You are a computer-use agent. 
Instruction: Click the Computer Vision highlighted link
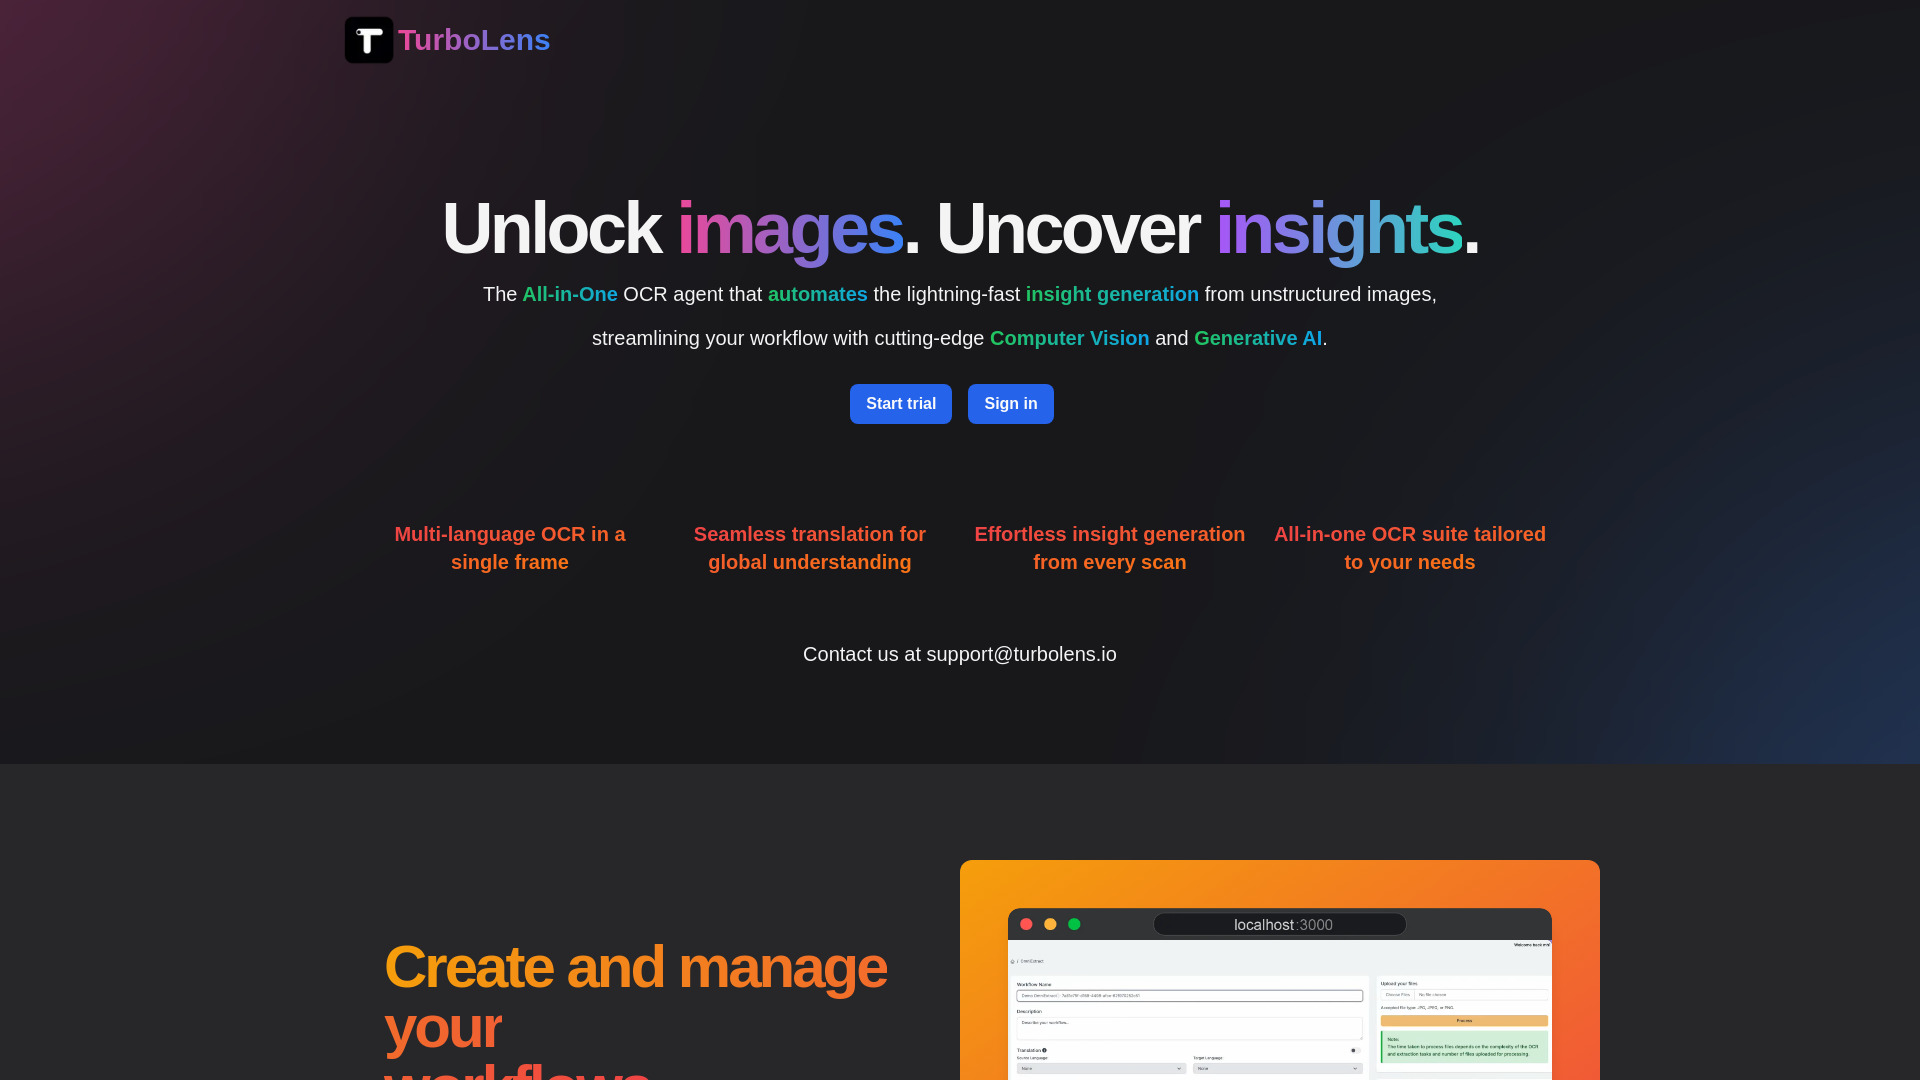coord(1069,339)
